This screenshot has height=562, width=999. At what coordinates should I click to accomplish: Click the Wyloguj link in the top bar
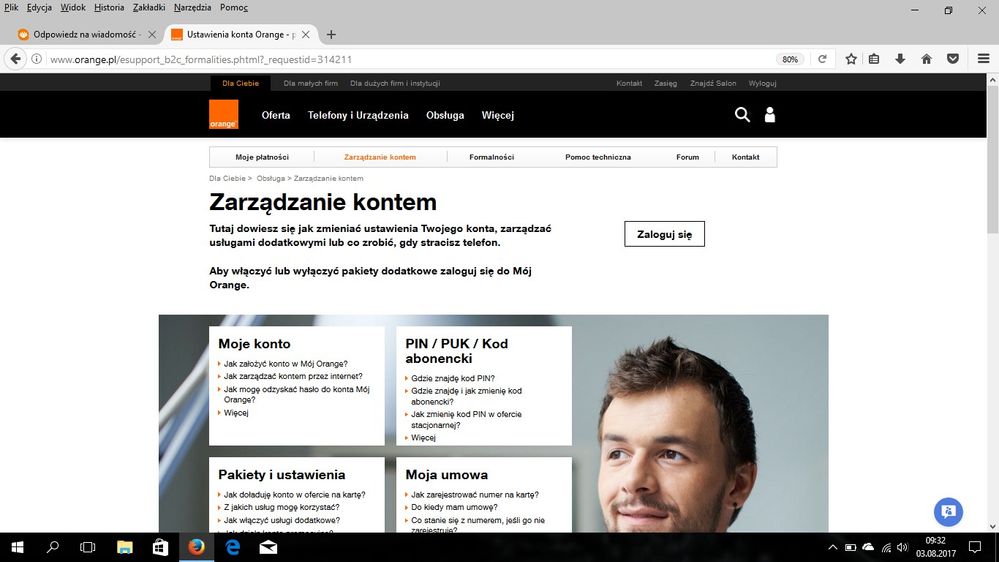pos(762,83)
